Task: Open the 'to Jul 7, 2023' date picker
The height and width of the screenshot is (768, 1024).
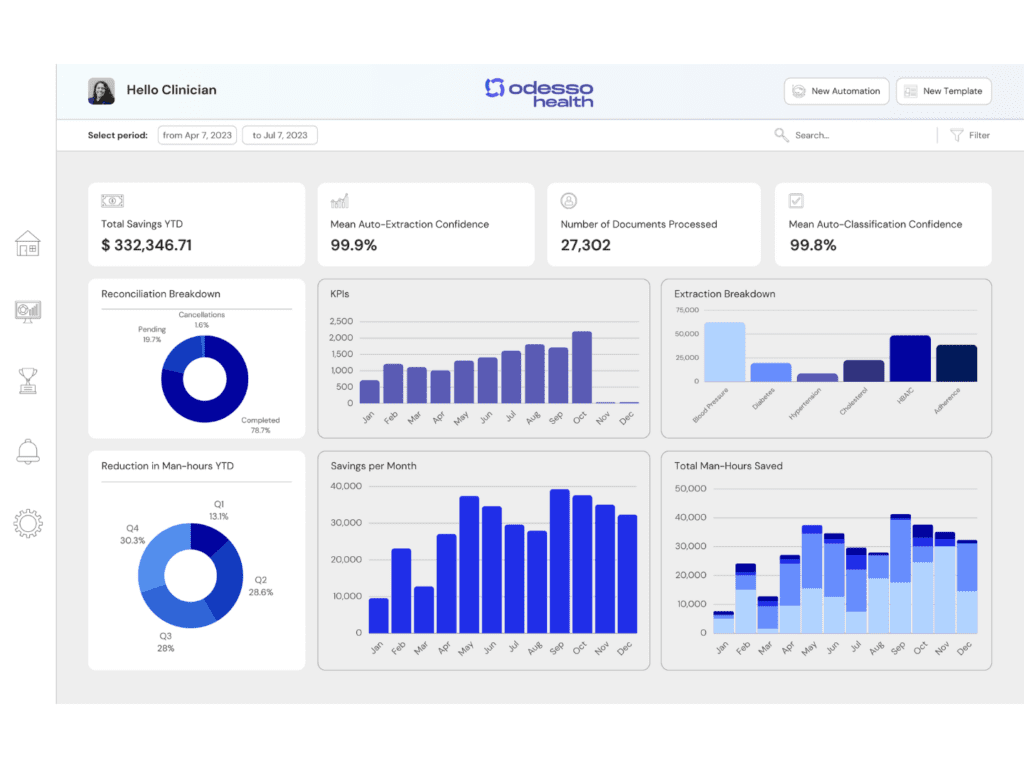Action: tap(281, 135)
